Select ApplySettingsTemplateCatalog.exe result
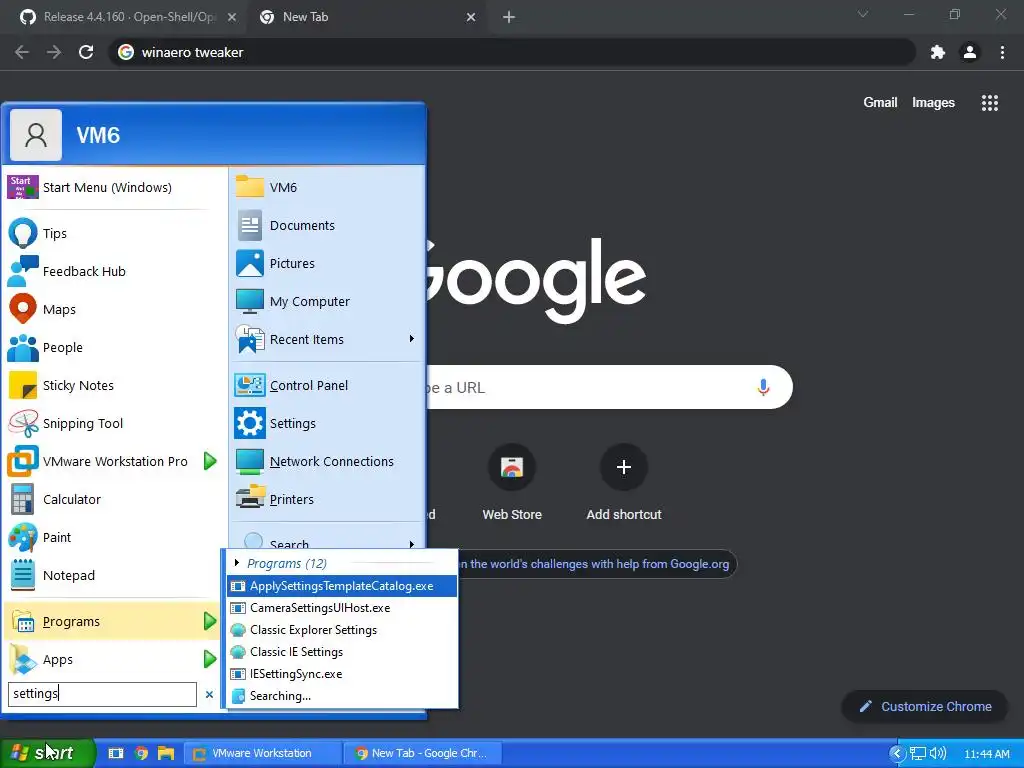 (342, 586)
